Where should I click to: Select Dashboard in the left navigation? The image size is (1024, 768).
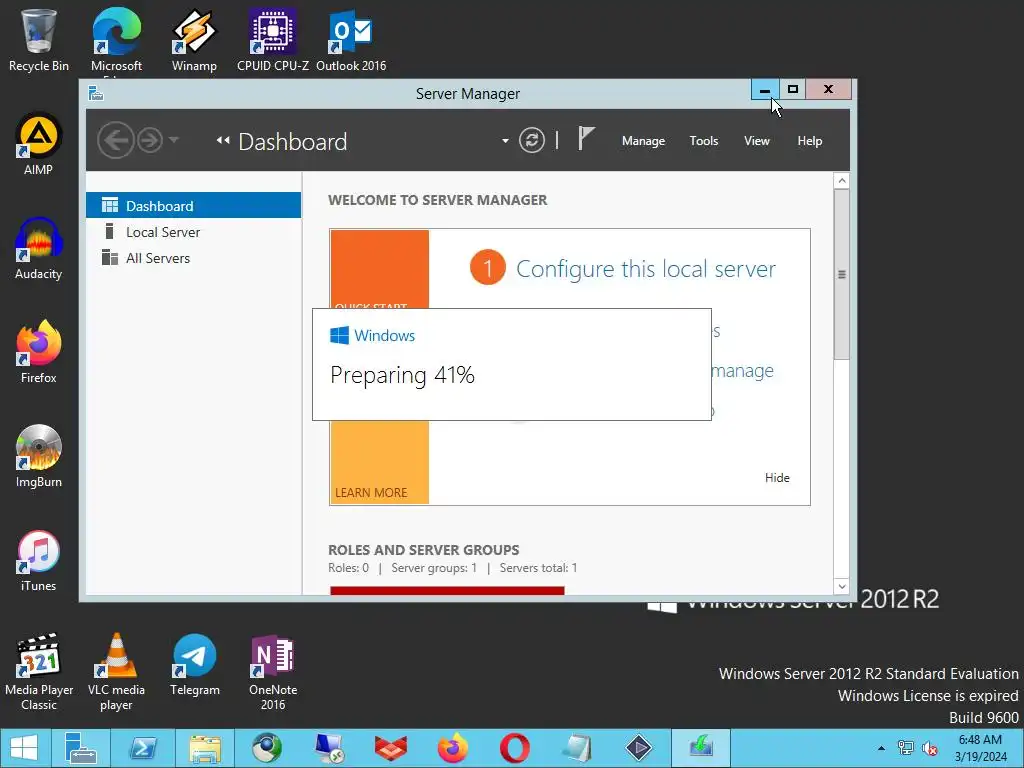[193, 206]
